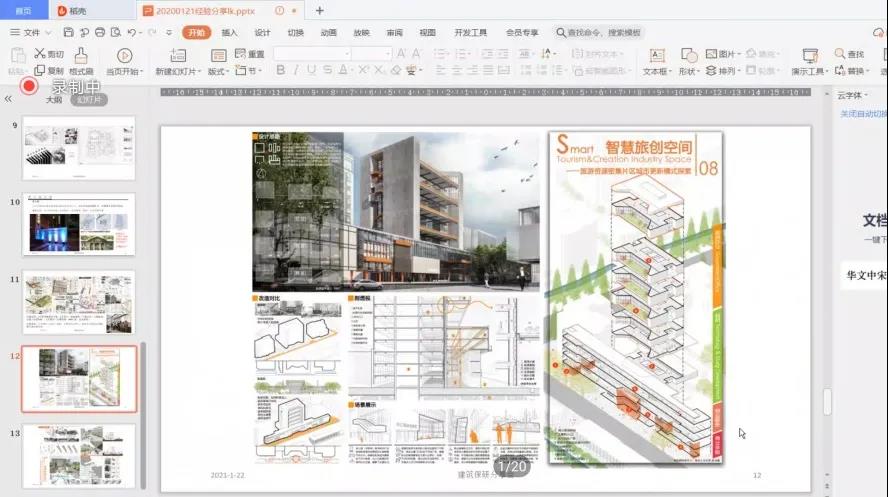
Task: Toggle Underline formatting
Action: click(312, 70)
